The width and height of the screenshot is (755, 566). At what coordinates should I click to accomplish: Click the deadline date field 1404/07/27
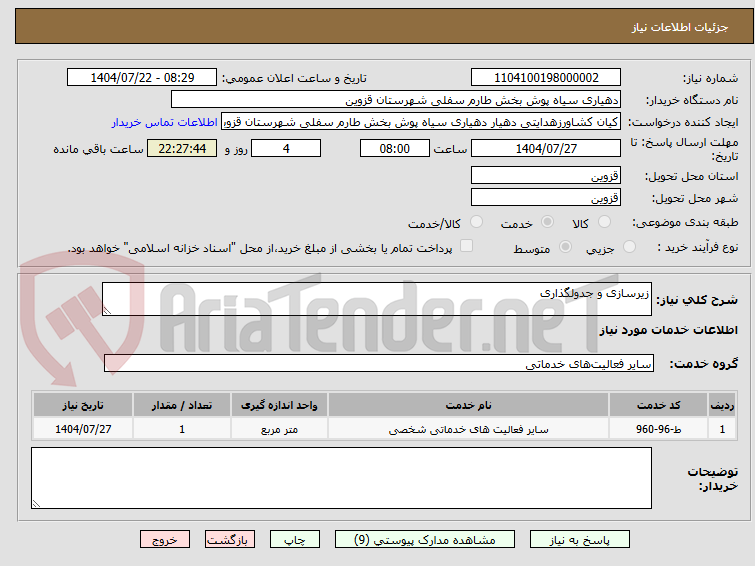pyautogui.click(x=546, y=148)
